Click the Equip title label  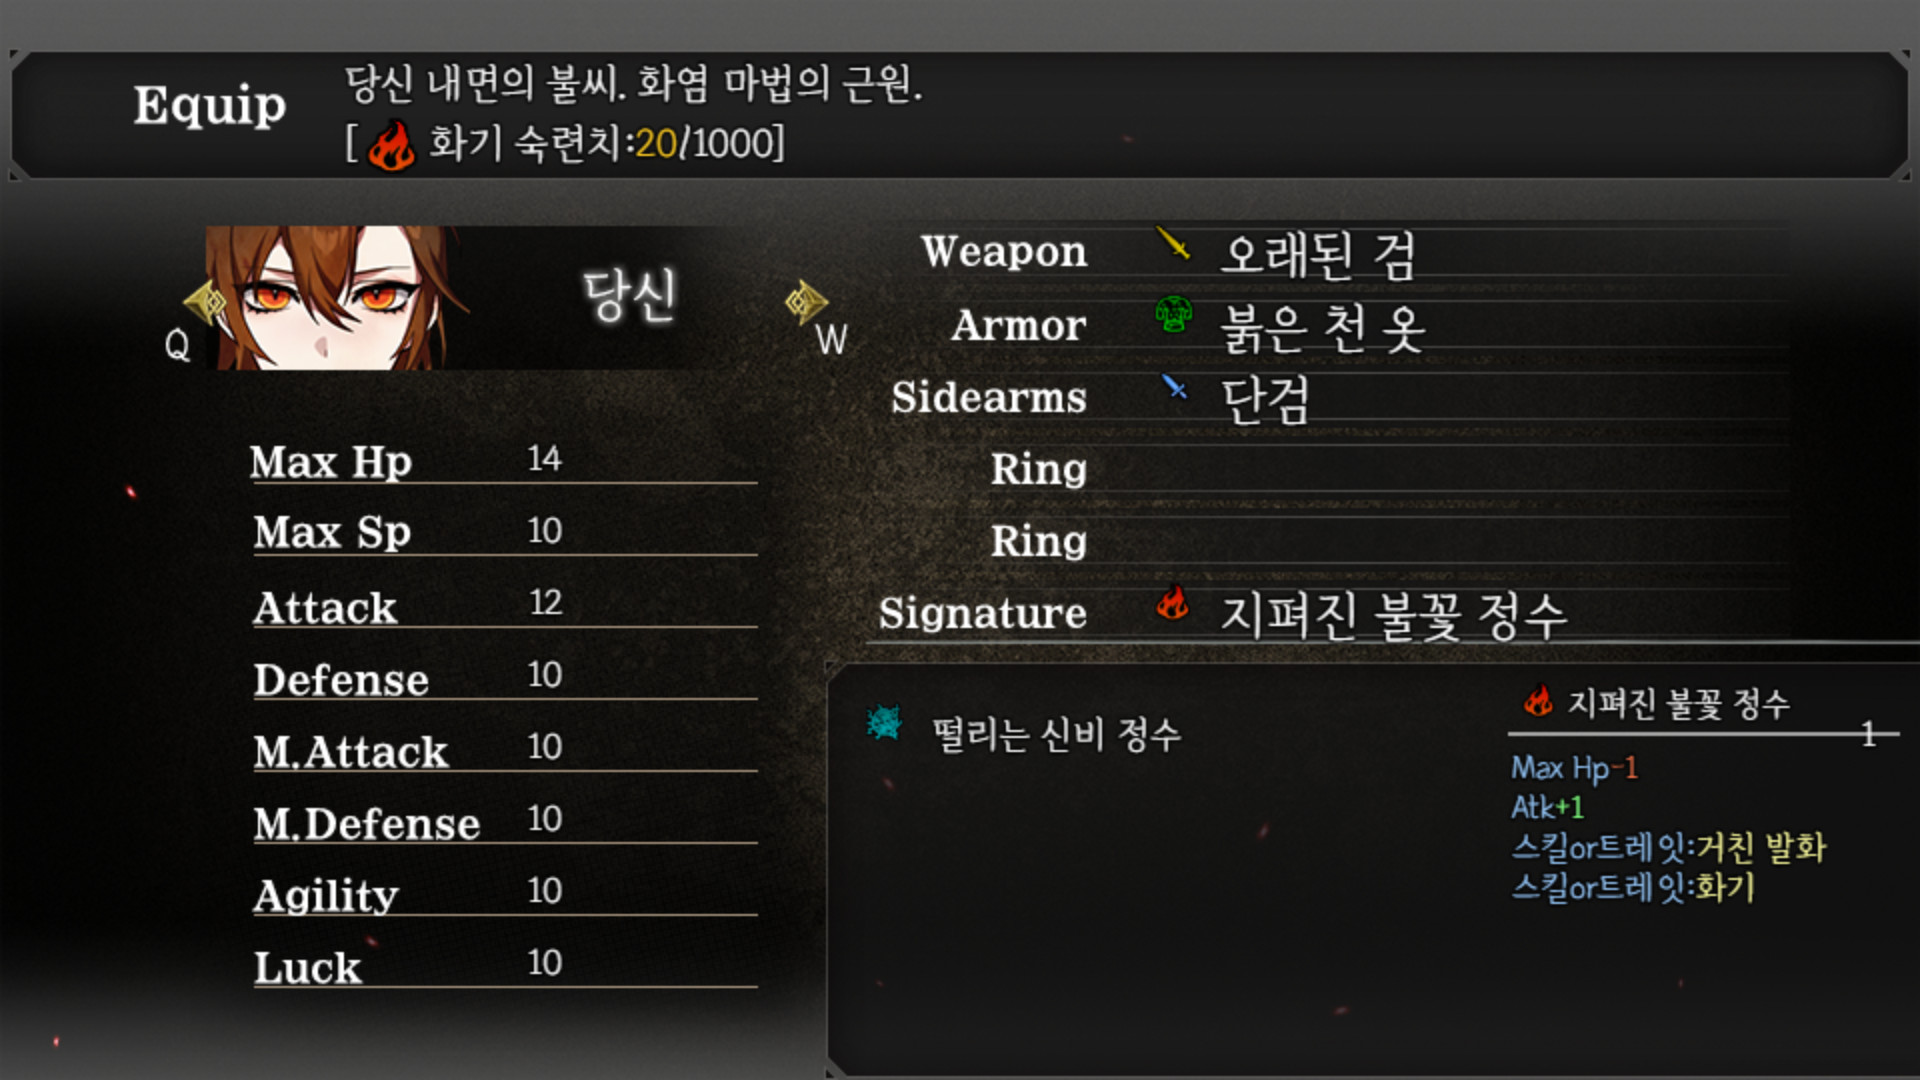click(x=210, y=106)
